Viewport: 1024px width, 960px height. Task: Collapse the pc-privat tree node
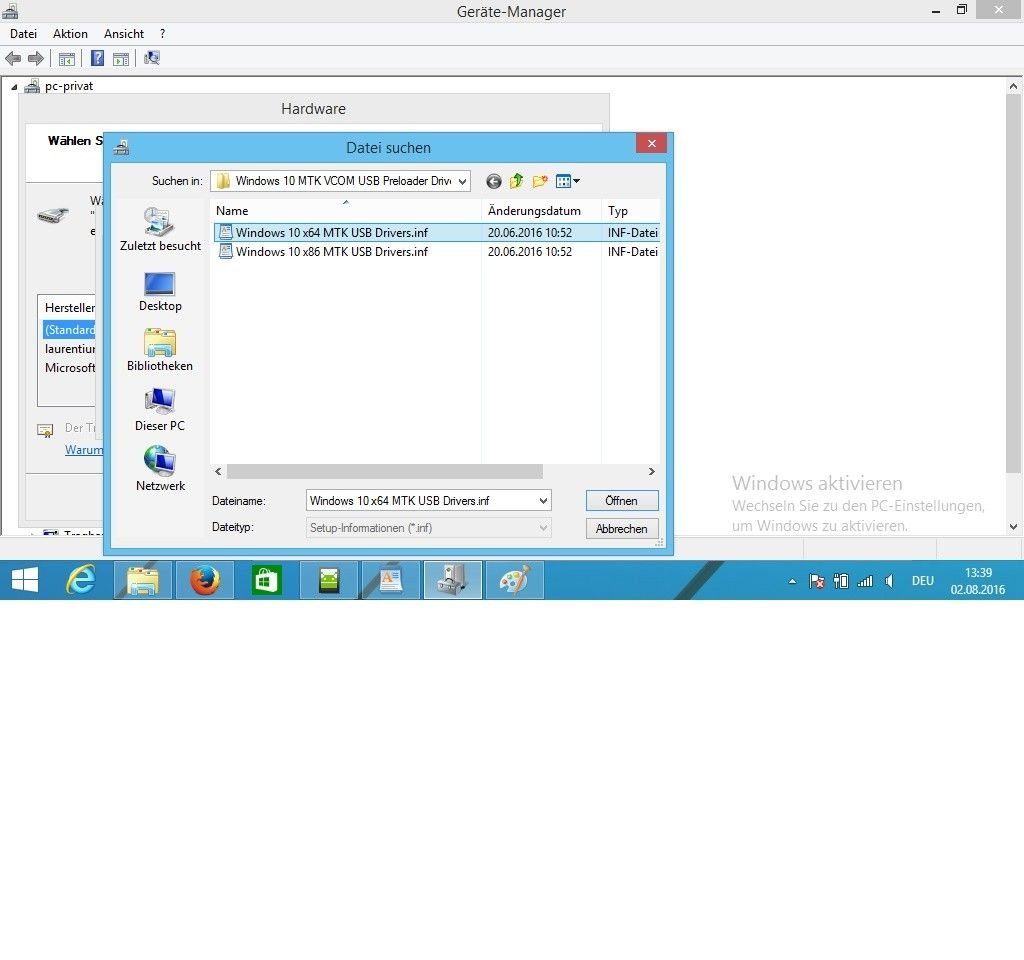pos(14,87)
